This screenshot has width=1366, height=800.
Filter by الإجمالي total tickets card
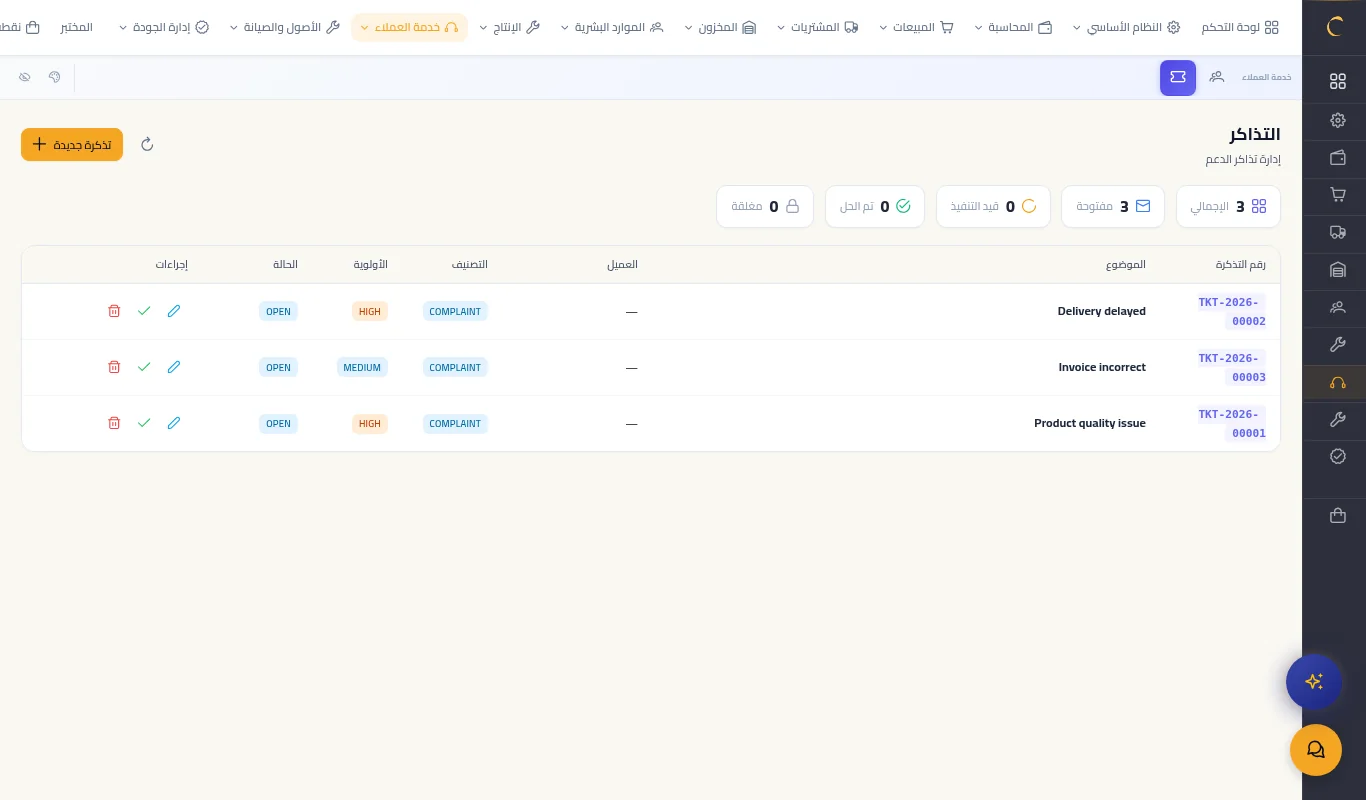(x=1228, y=206)
